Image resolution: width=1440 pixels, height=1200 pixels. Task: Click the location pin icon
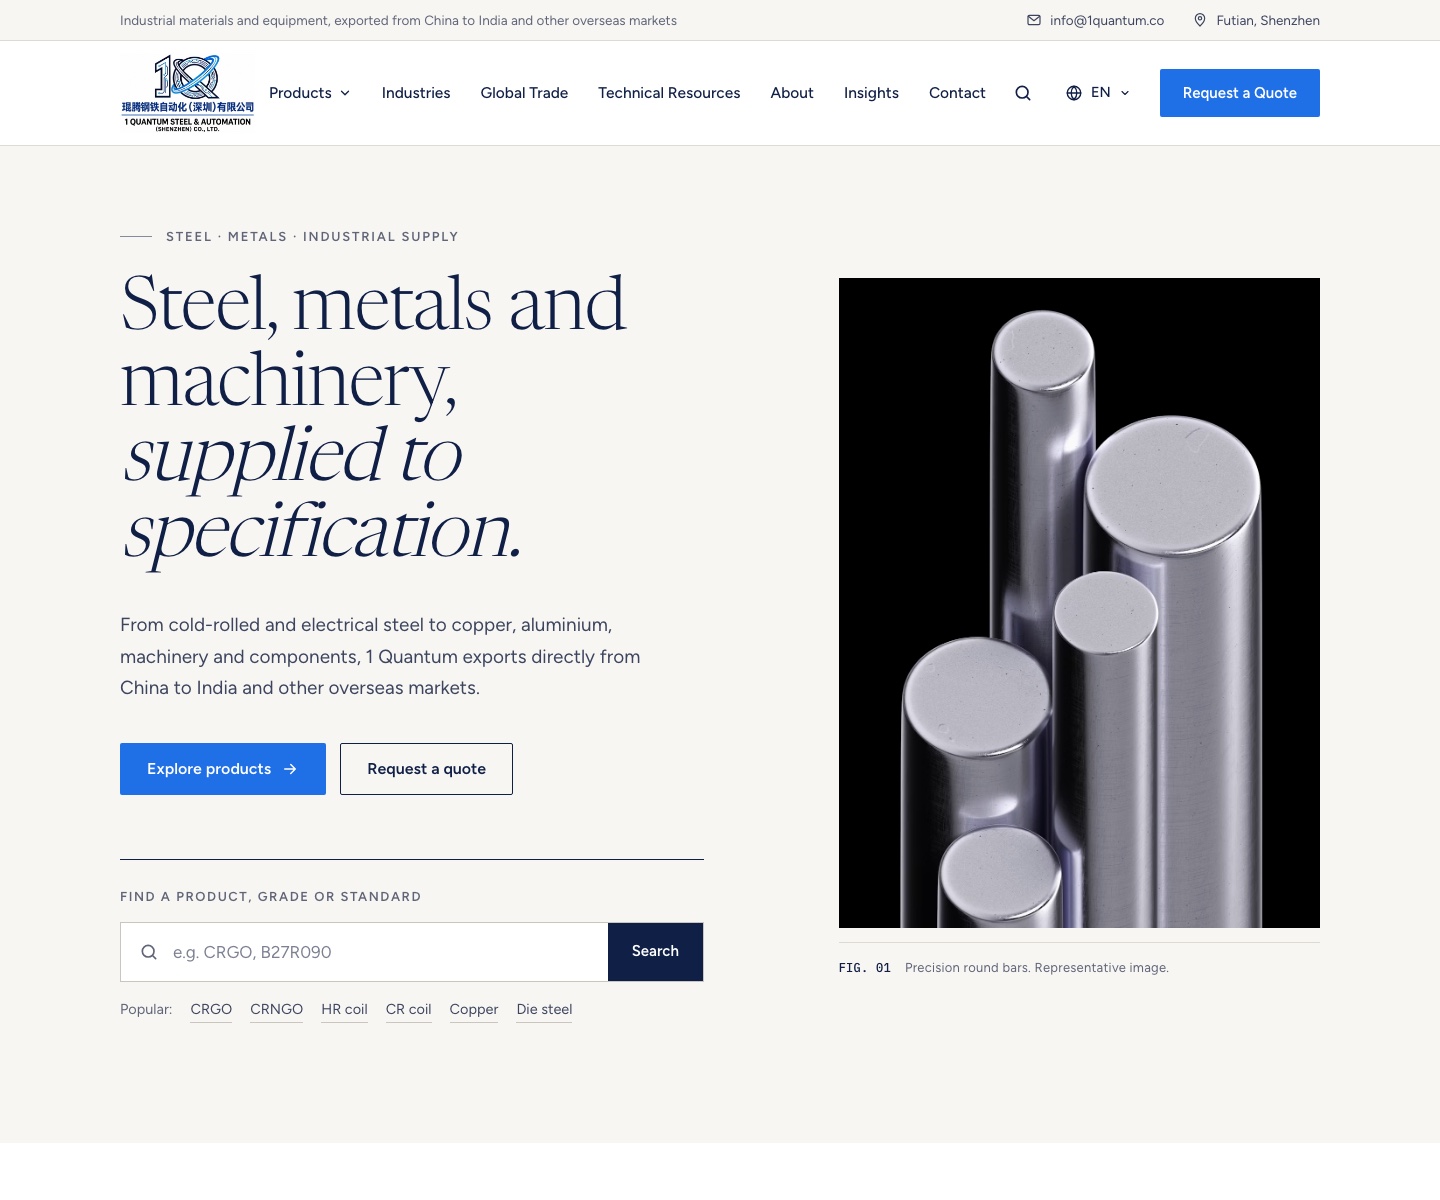coord(1200,20)
